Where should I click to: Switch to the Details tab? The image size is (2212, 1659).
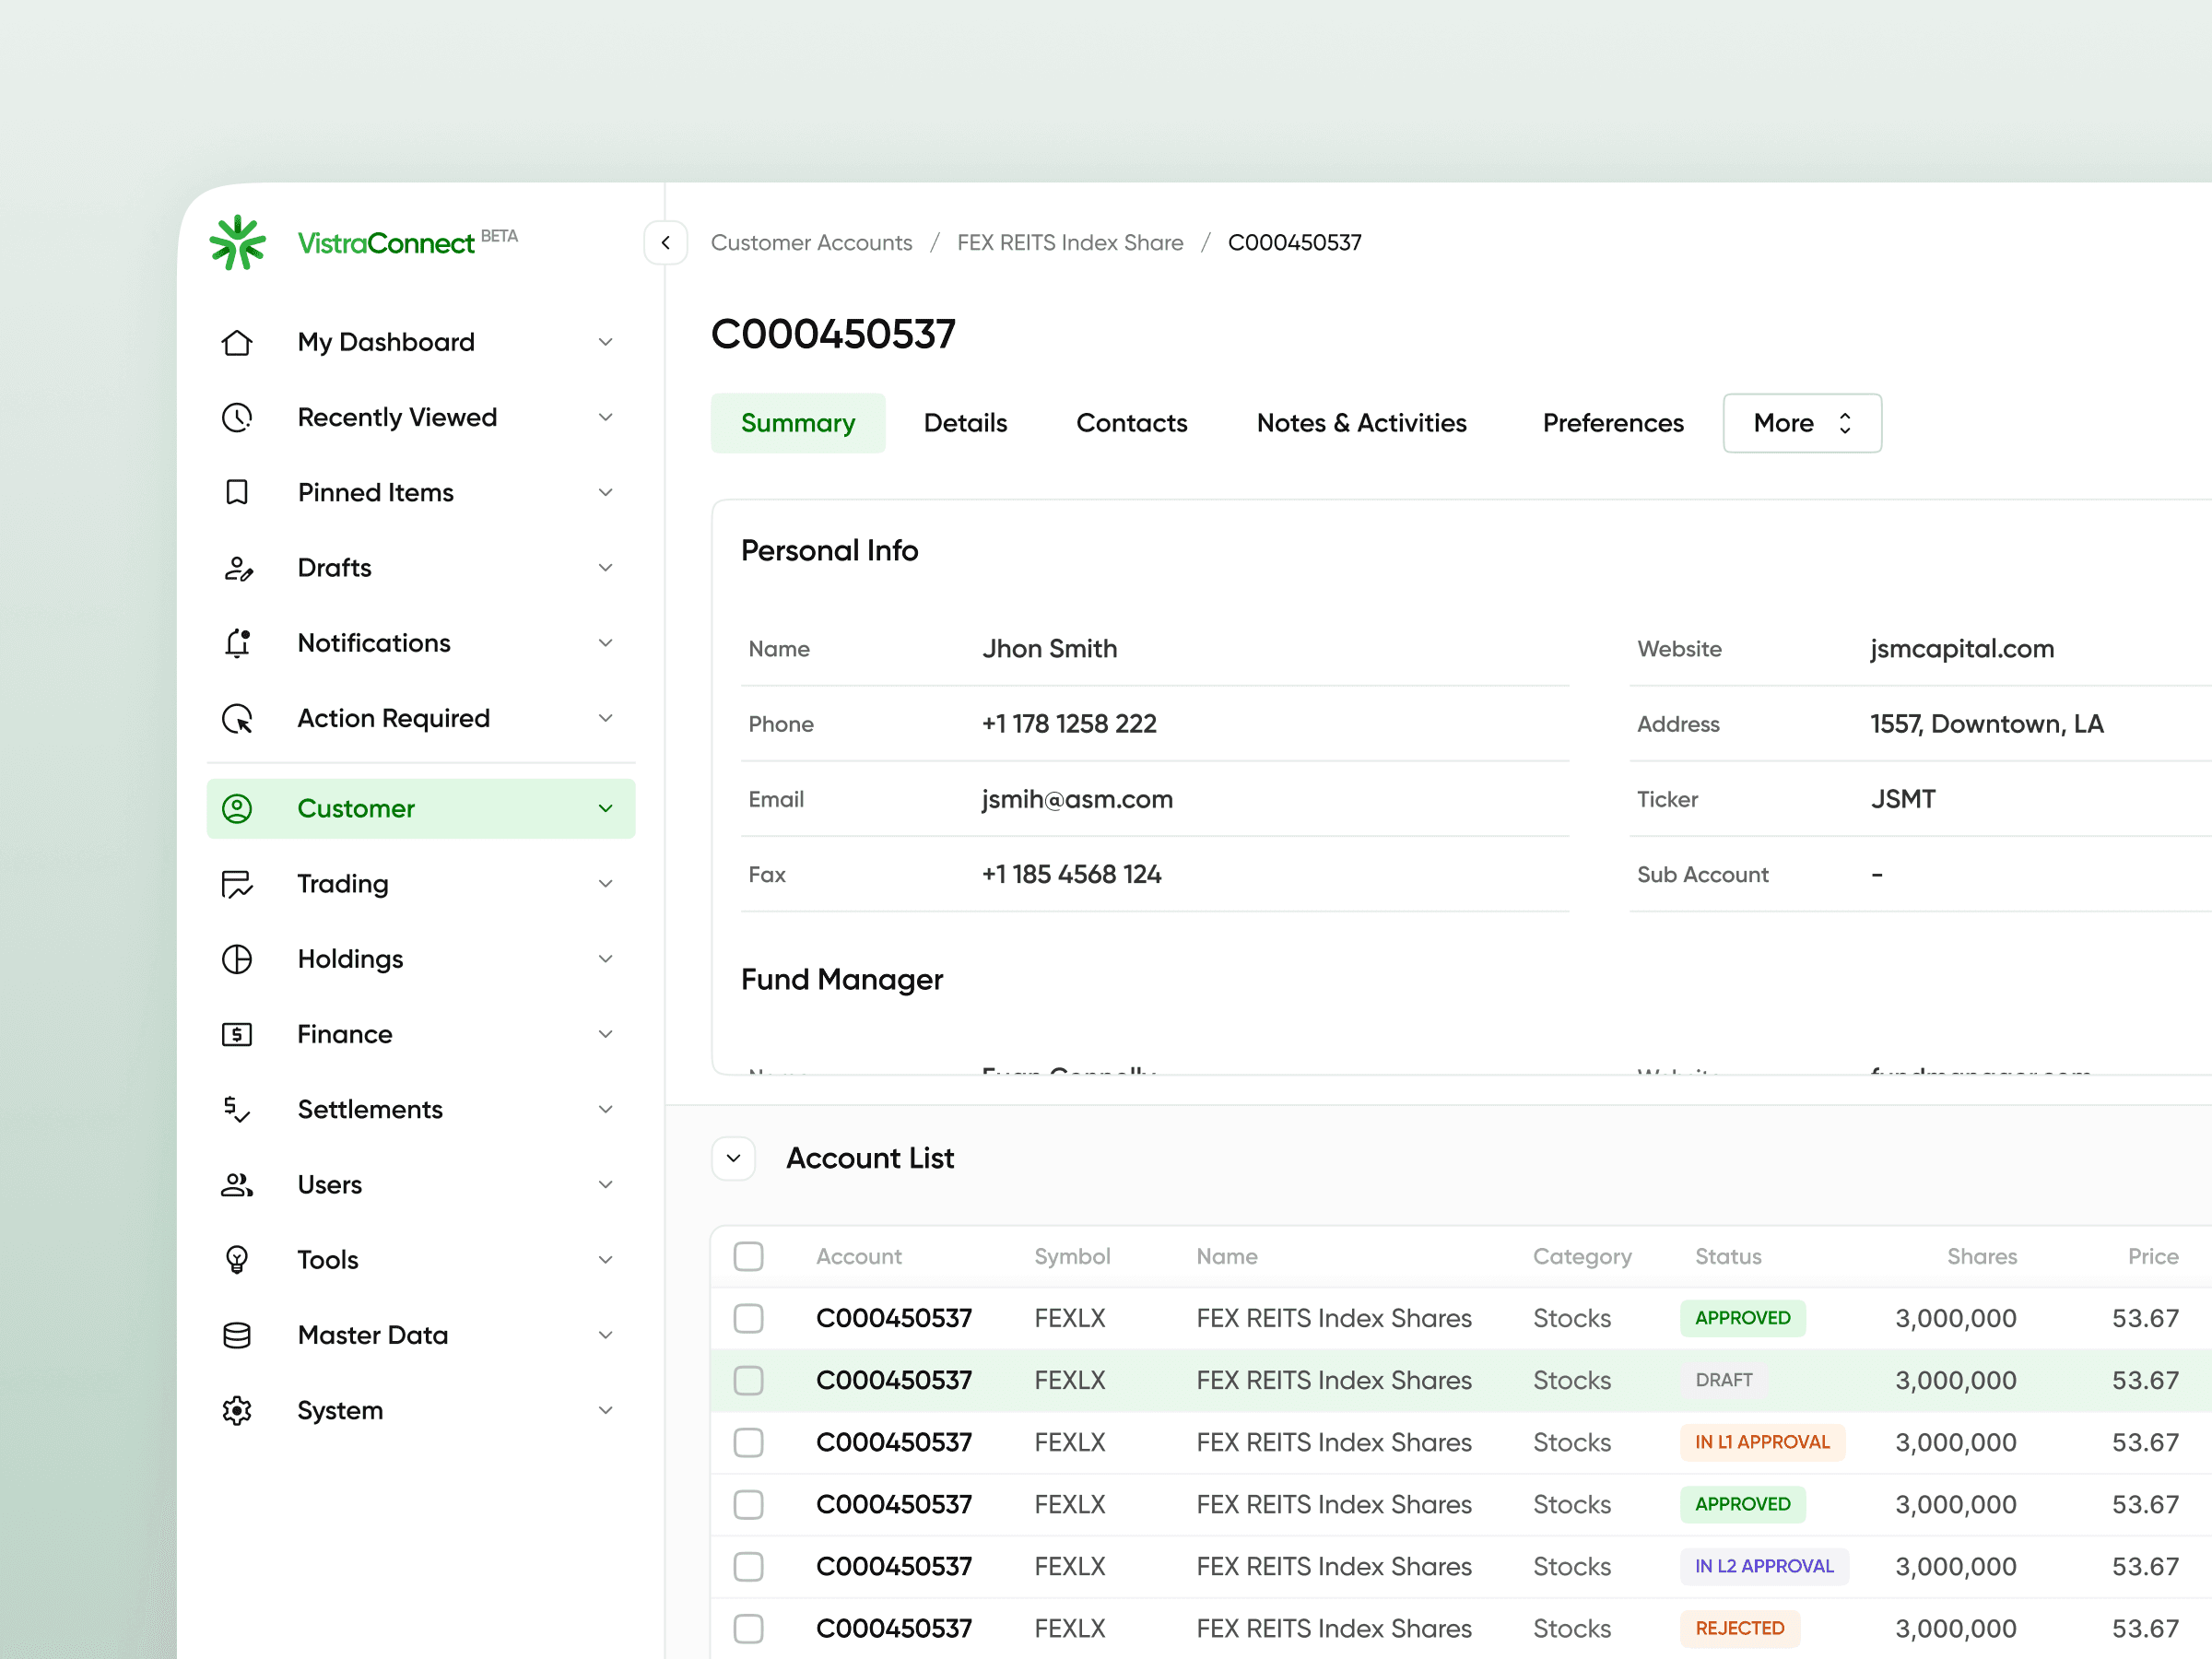click(x=966, y=423)
